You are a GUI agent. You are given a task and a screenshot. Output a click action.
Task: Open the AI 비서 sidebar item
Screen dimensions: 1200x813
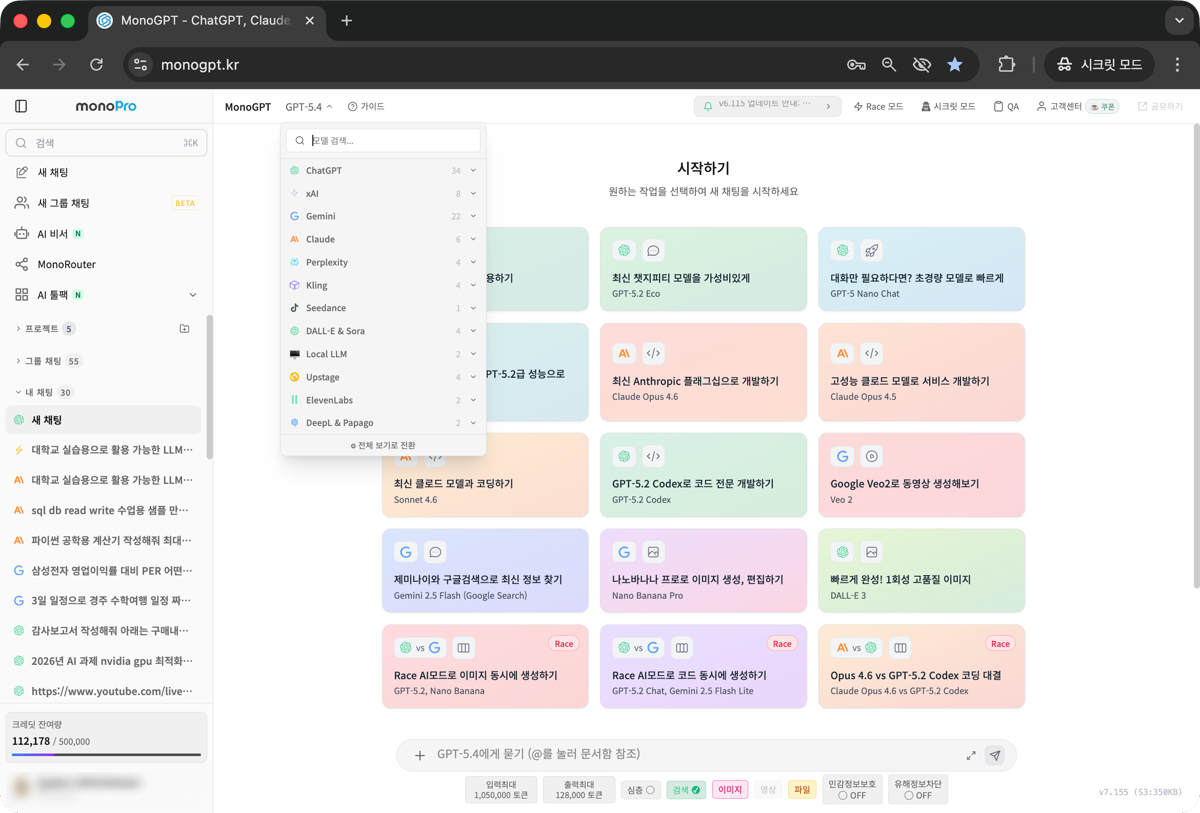point(104,234)
